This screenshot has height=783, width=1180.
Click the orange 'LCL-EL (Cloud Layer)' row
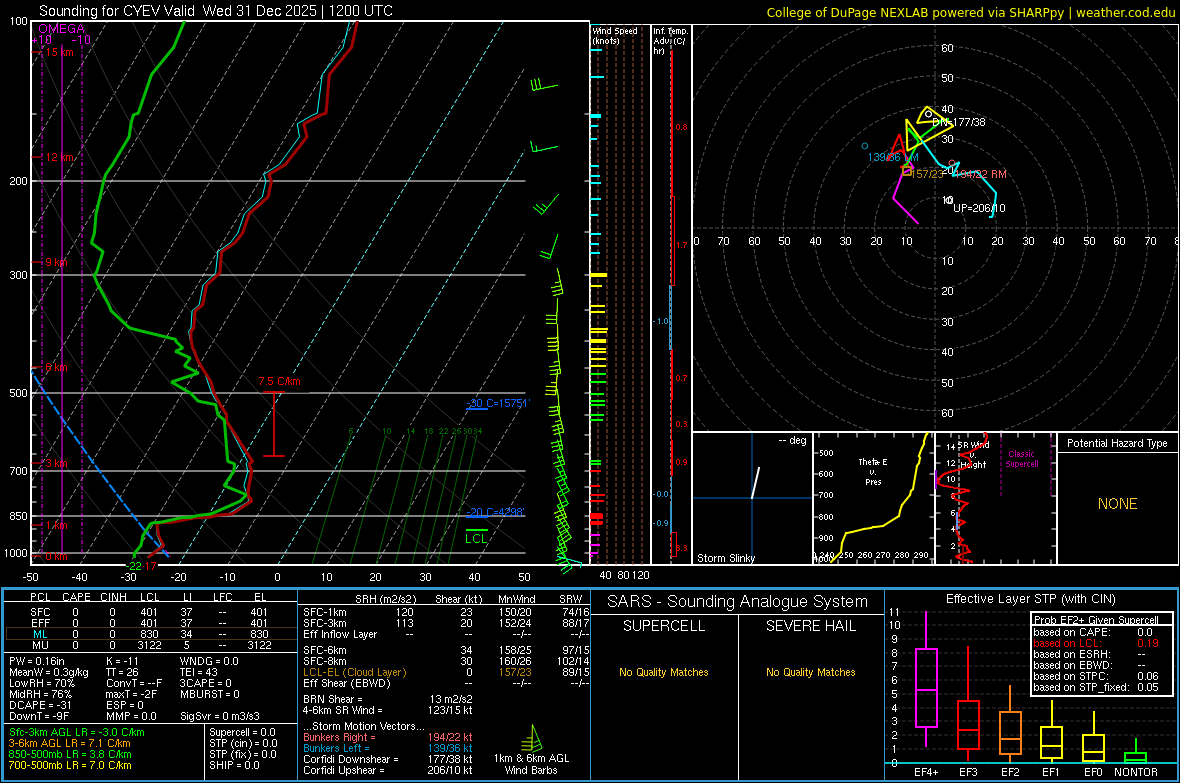[446, 672]
